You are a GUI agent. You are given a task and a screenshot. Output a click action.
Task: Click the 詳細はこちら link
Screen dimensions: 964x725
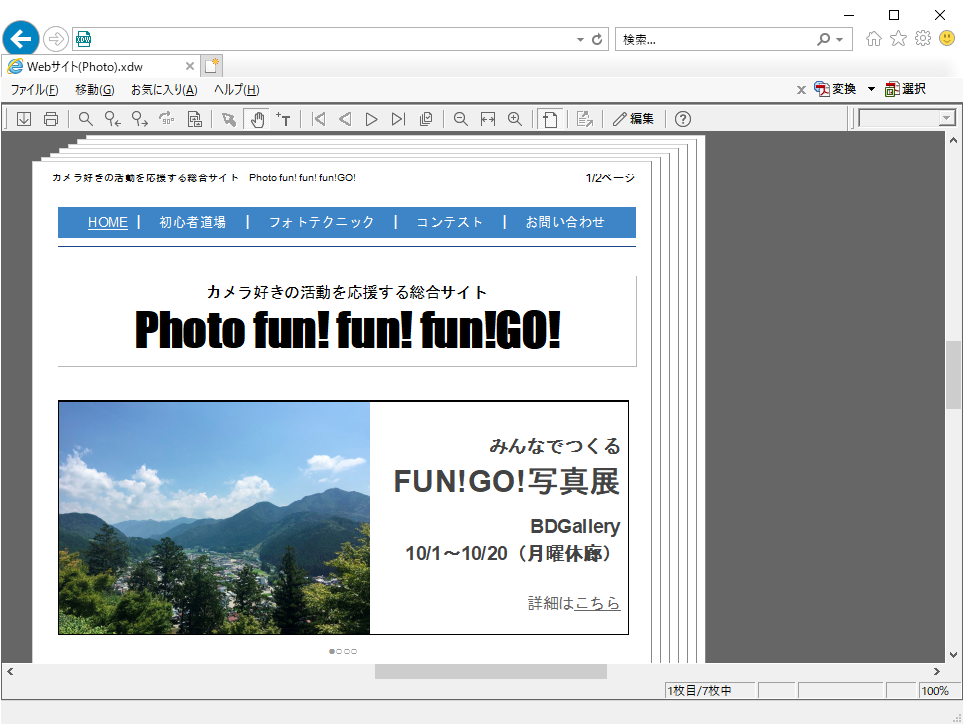tap(593, 604)
